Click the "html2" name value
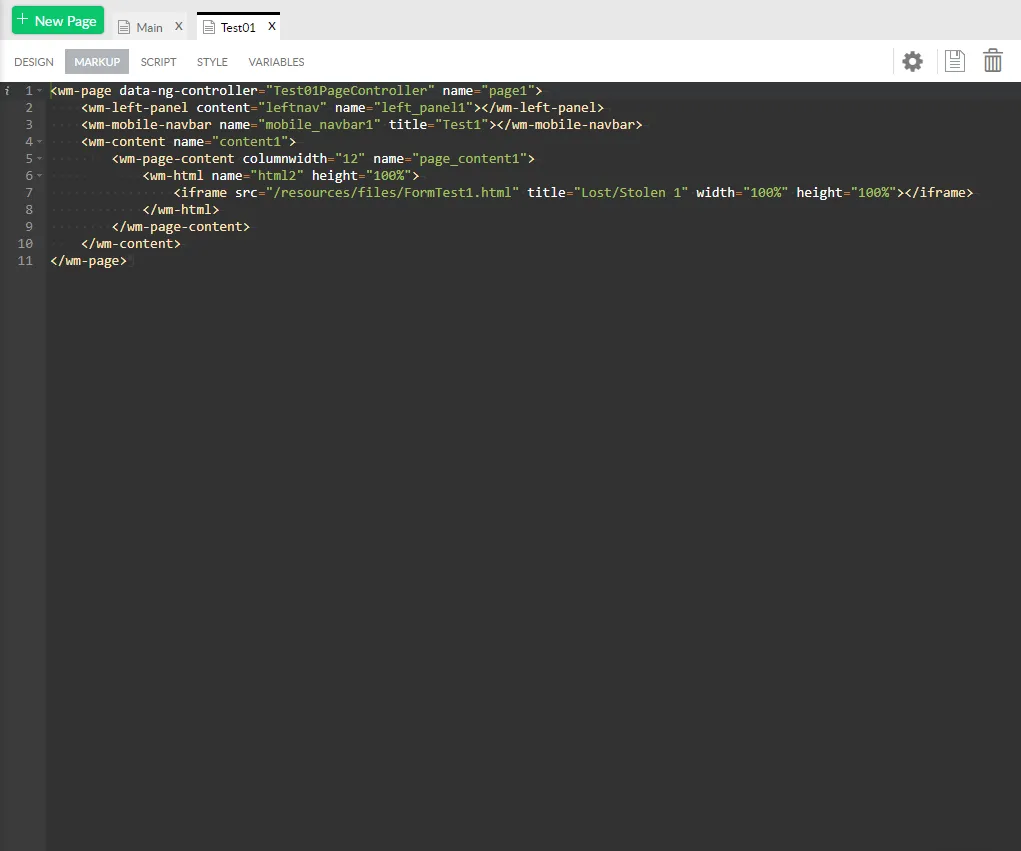The height and width of the screenshot is (851, 1021). tap(277, 175)
